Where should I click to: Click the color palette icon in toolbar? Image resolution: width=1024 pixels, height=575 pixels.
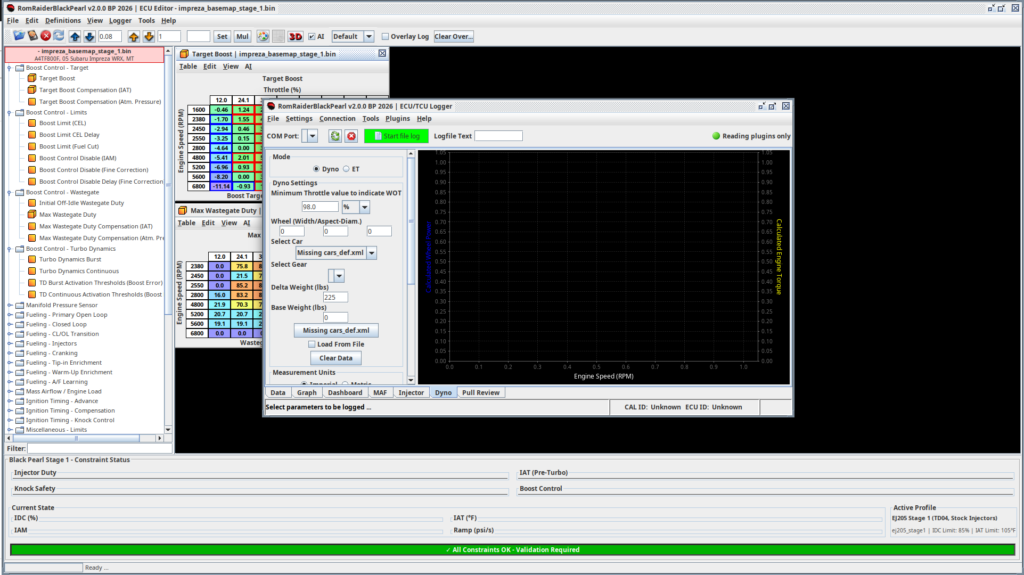[x=262, y=36]
